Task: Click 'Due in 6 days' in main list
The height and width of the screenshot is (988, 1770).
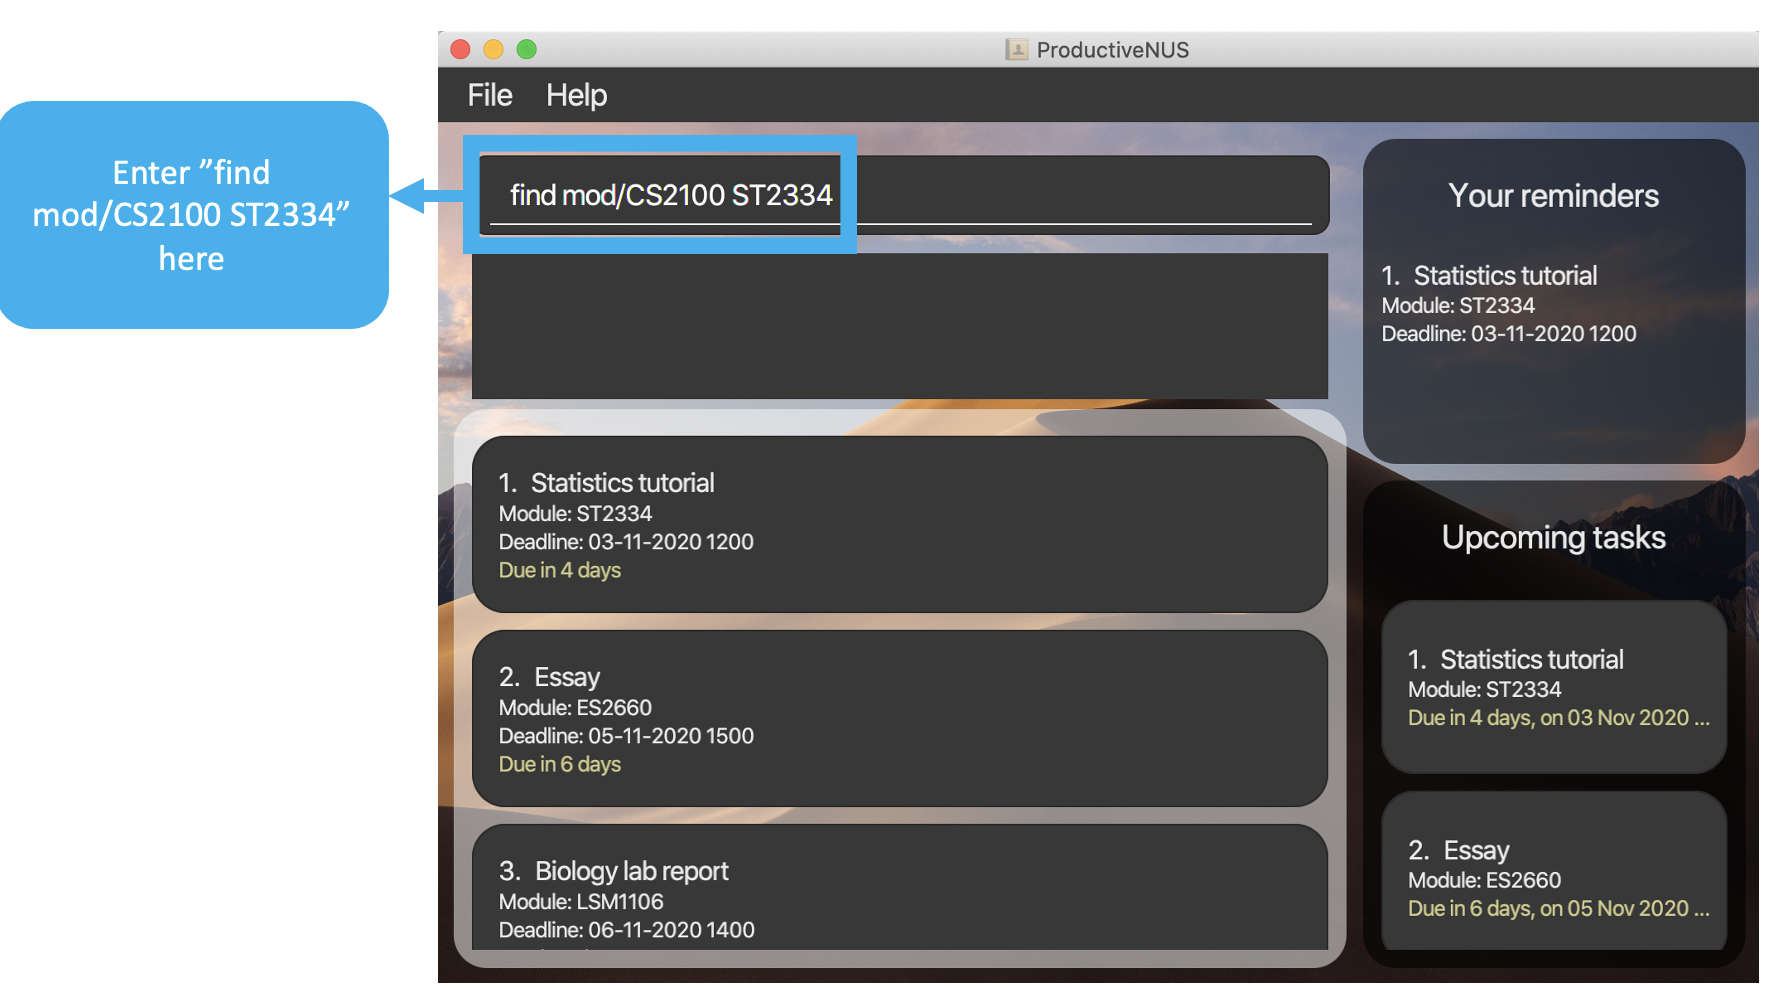Action: [x=560, y=764]
